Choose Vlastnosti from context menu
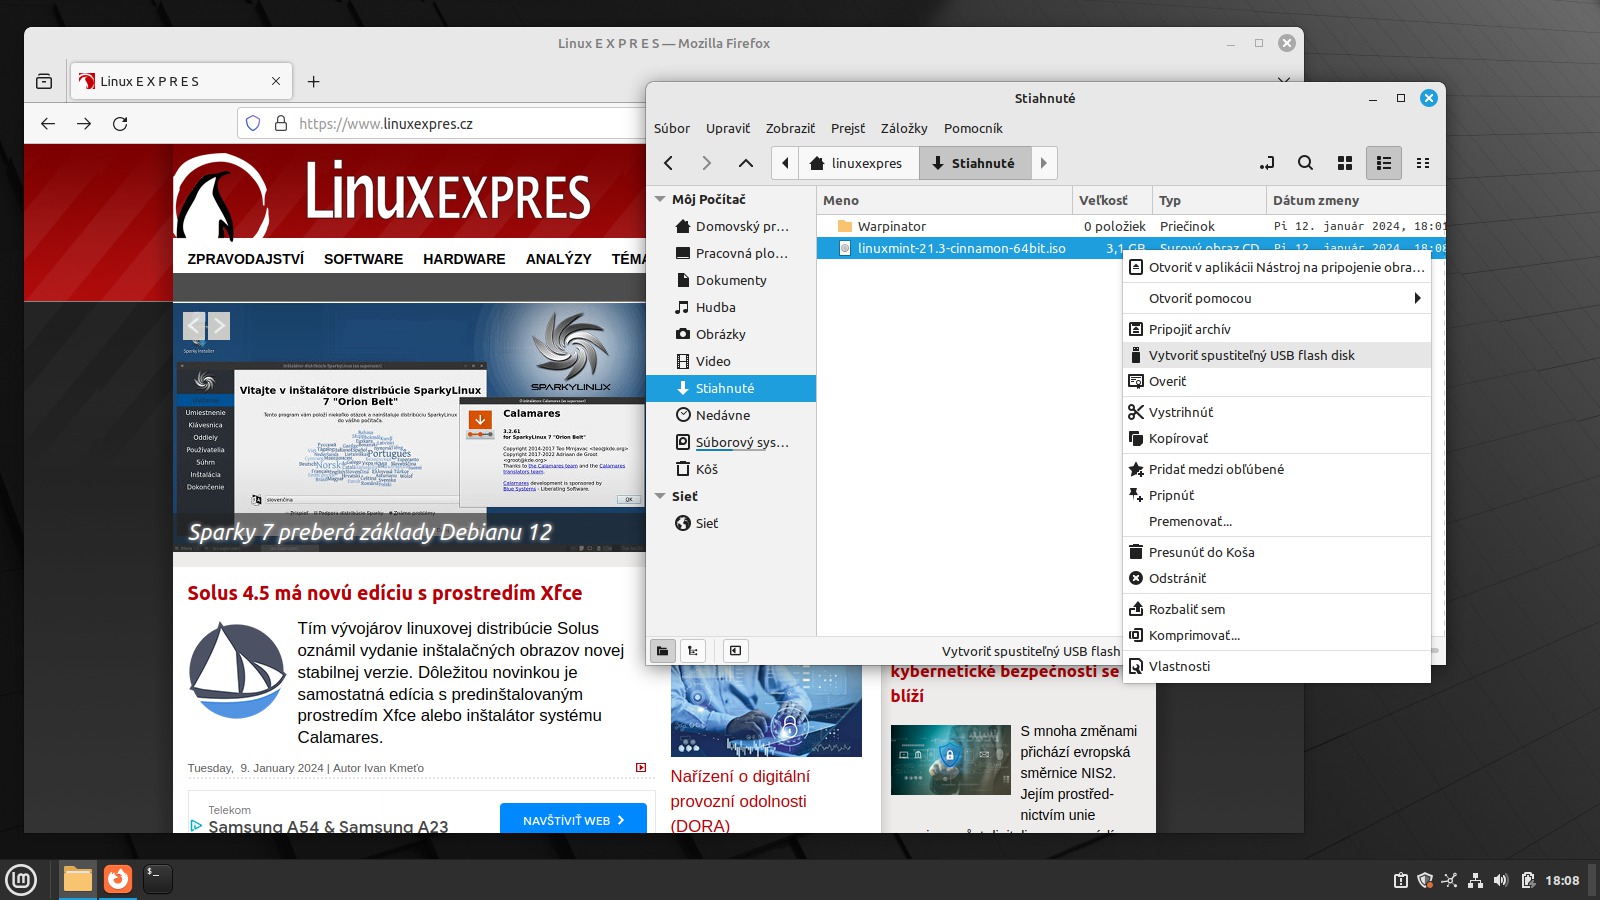 click(1277, 666)
